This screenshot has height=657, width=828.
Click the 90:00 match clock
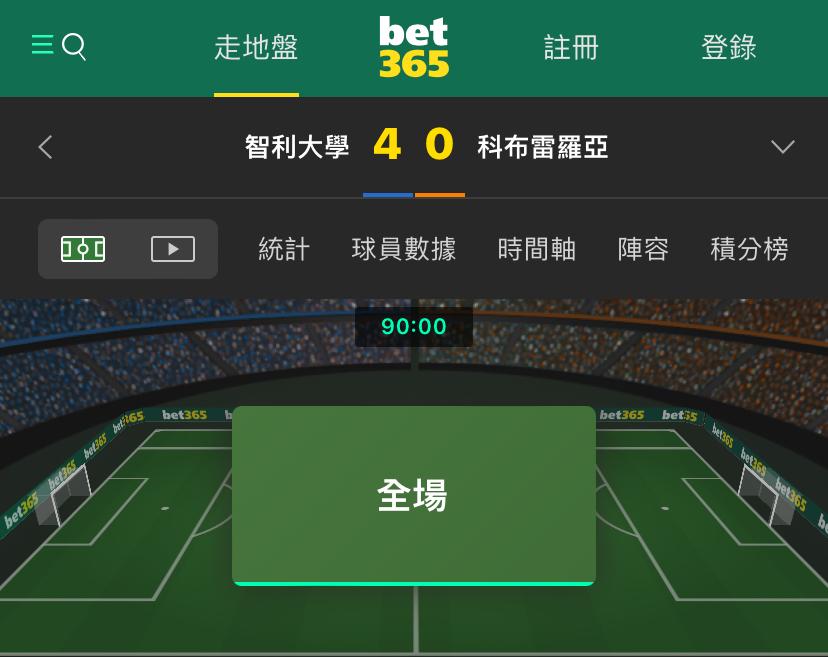(x=414, y=326)
